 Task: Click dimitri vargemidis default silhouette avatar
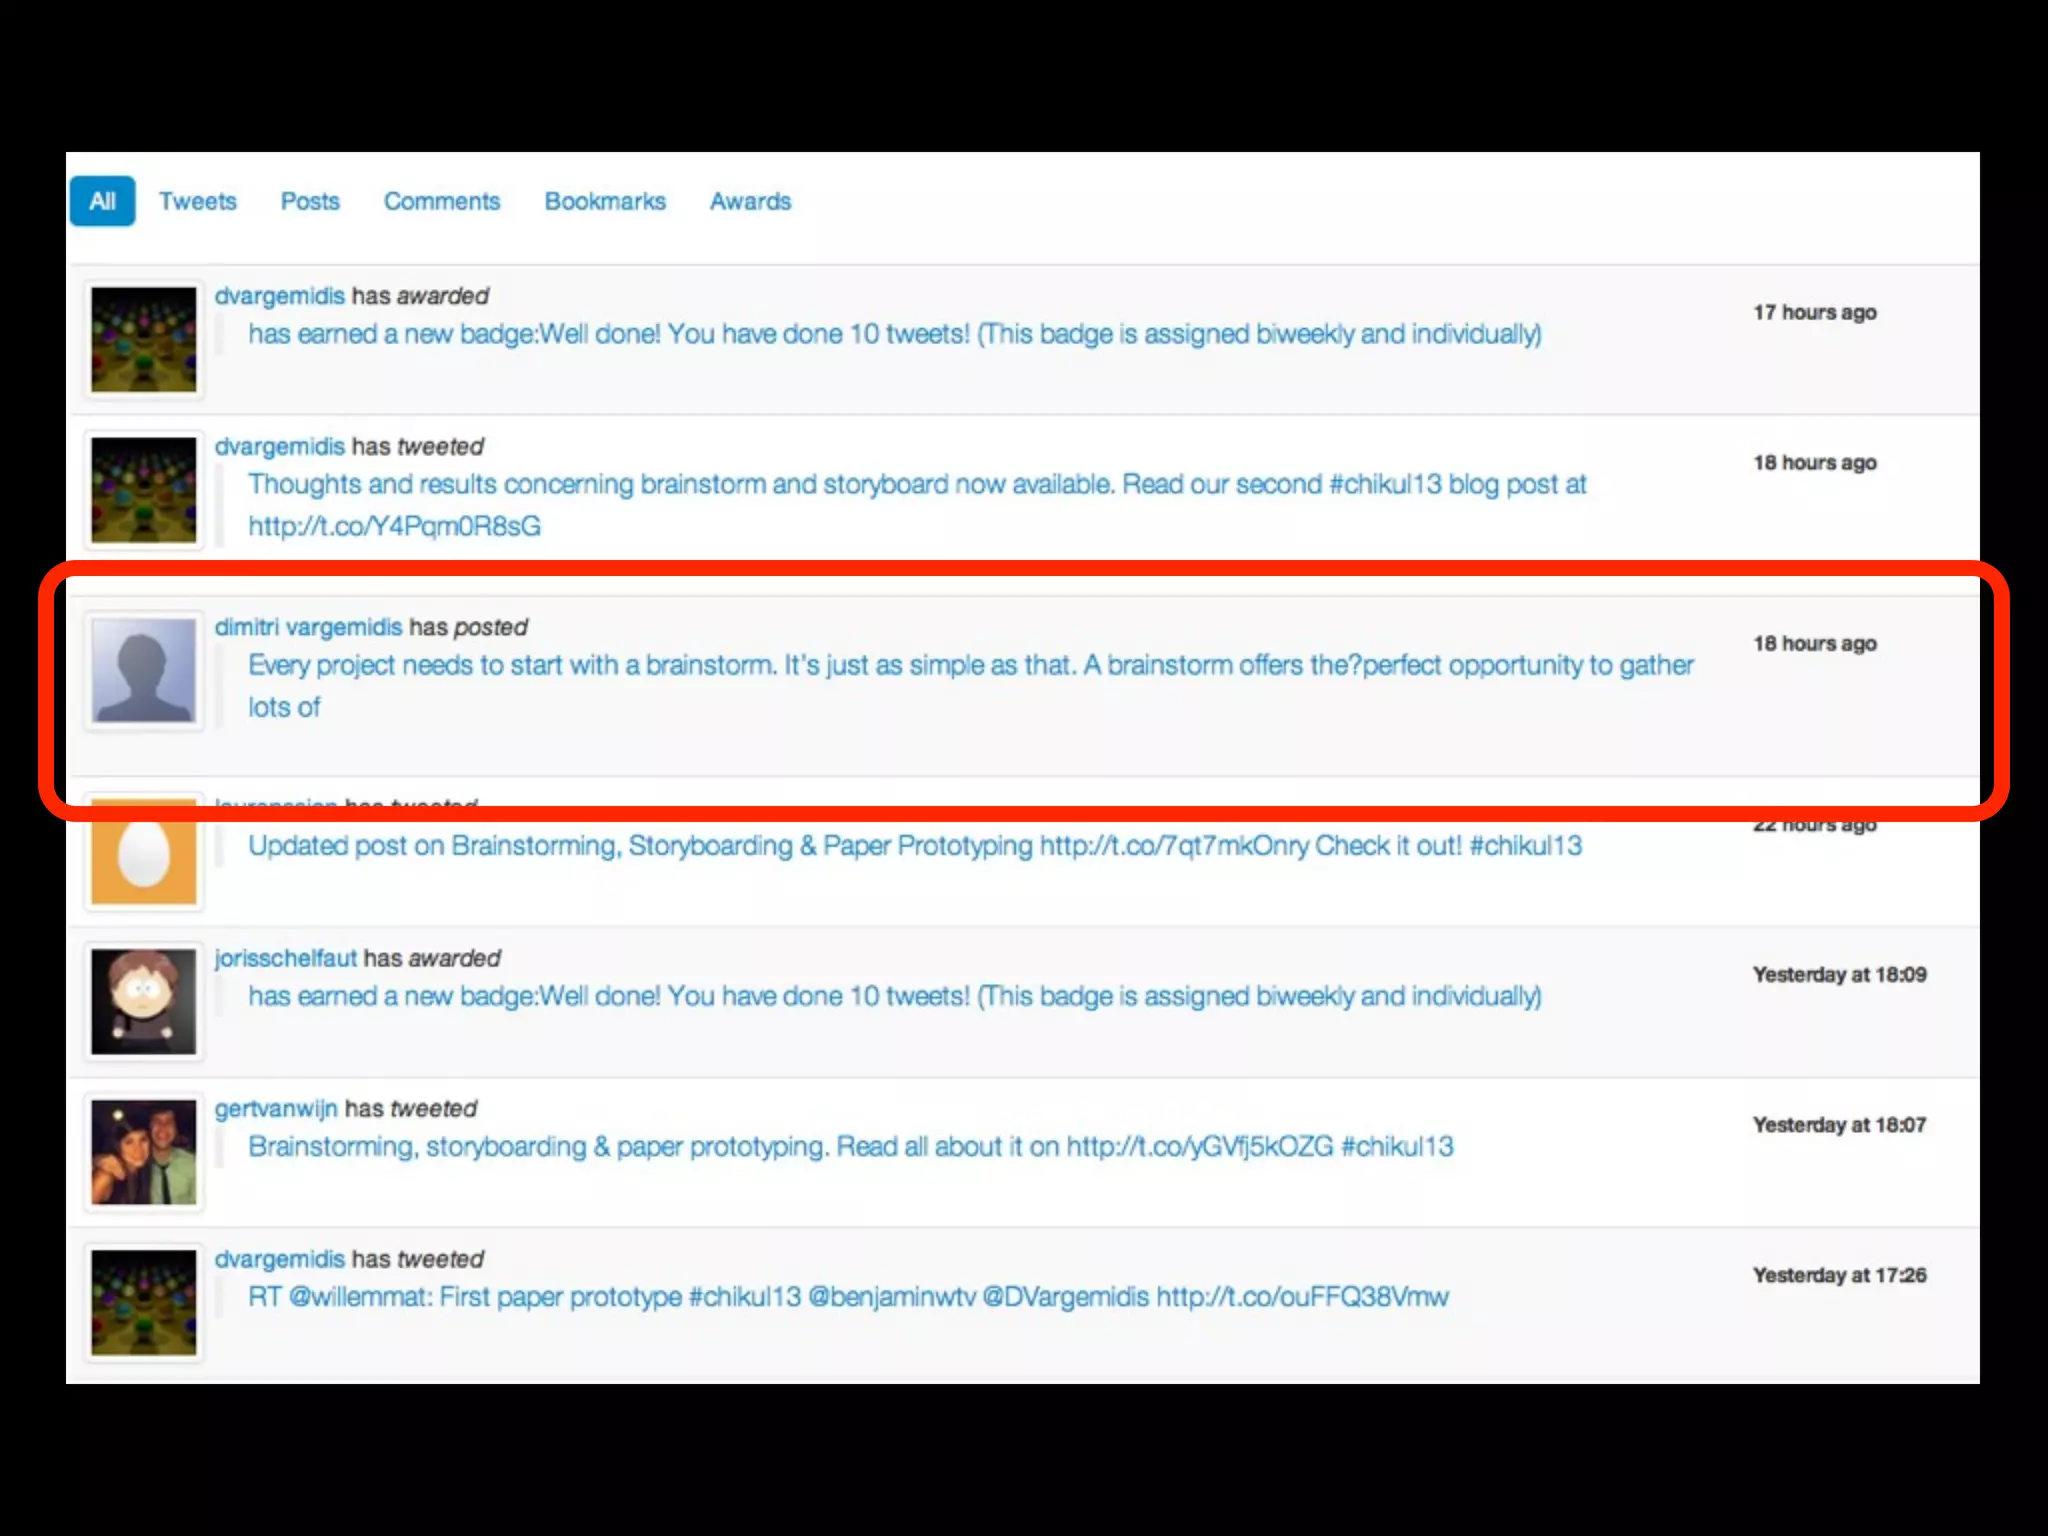click(144, 670)
